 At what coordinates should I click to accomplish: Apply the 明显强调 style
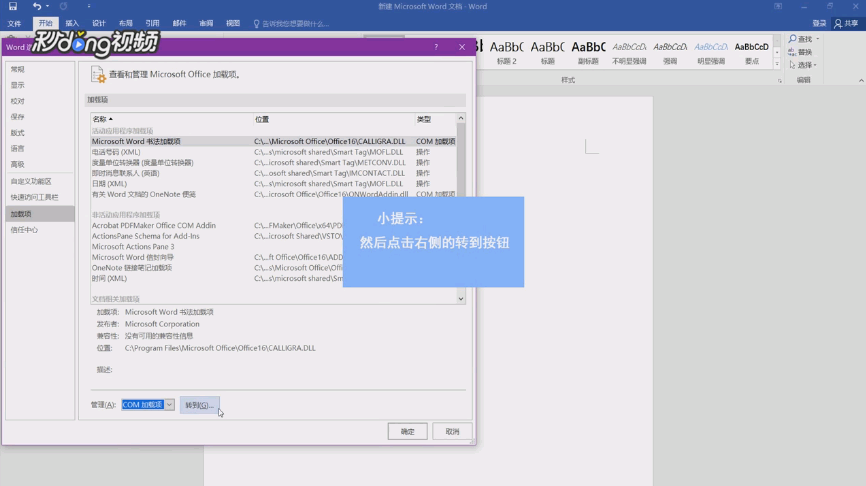coord(711,52)
